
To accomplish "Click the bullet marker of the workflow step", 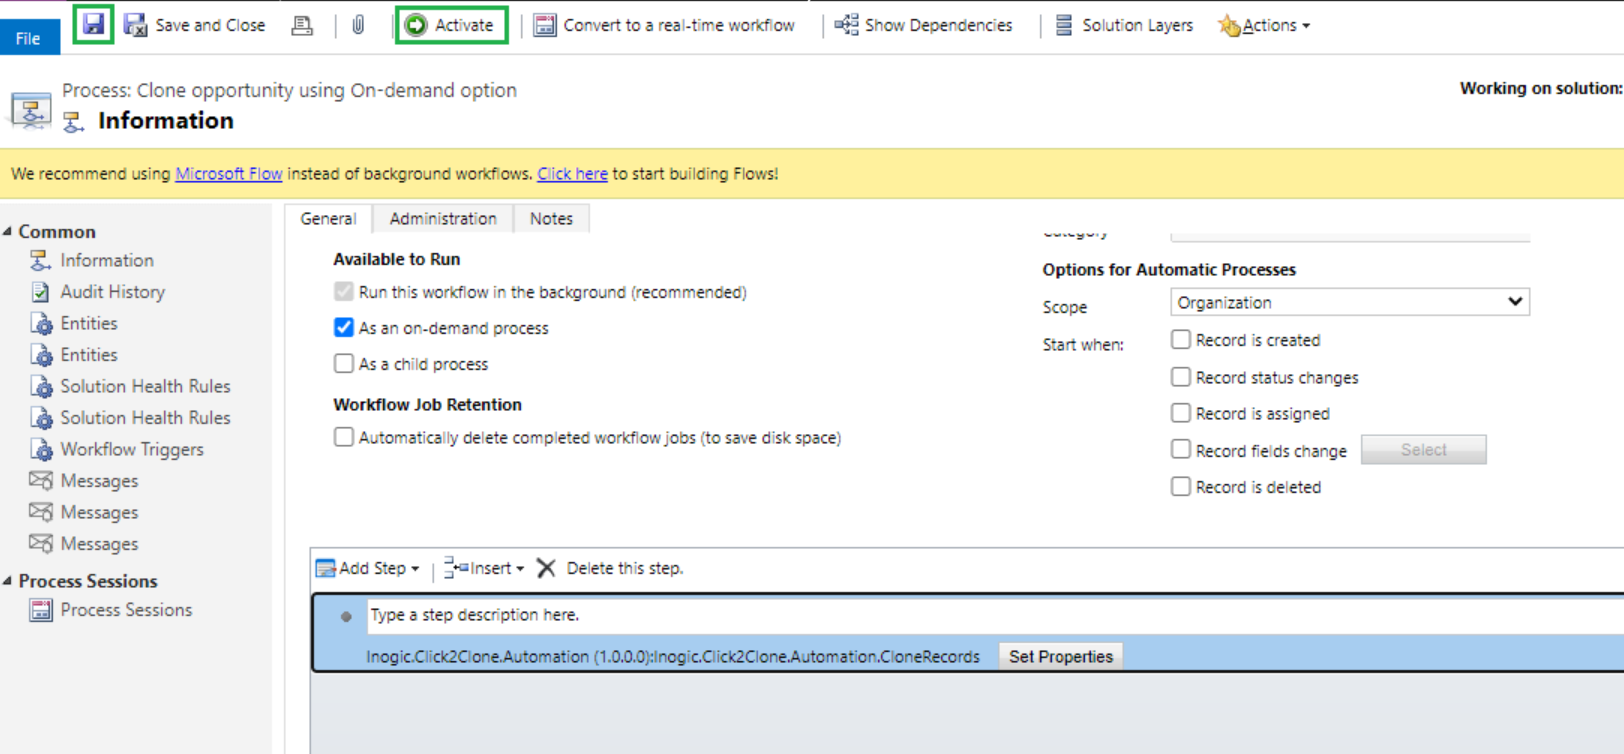I will click(x=346, y=617).
